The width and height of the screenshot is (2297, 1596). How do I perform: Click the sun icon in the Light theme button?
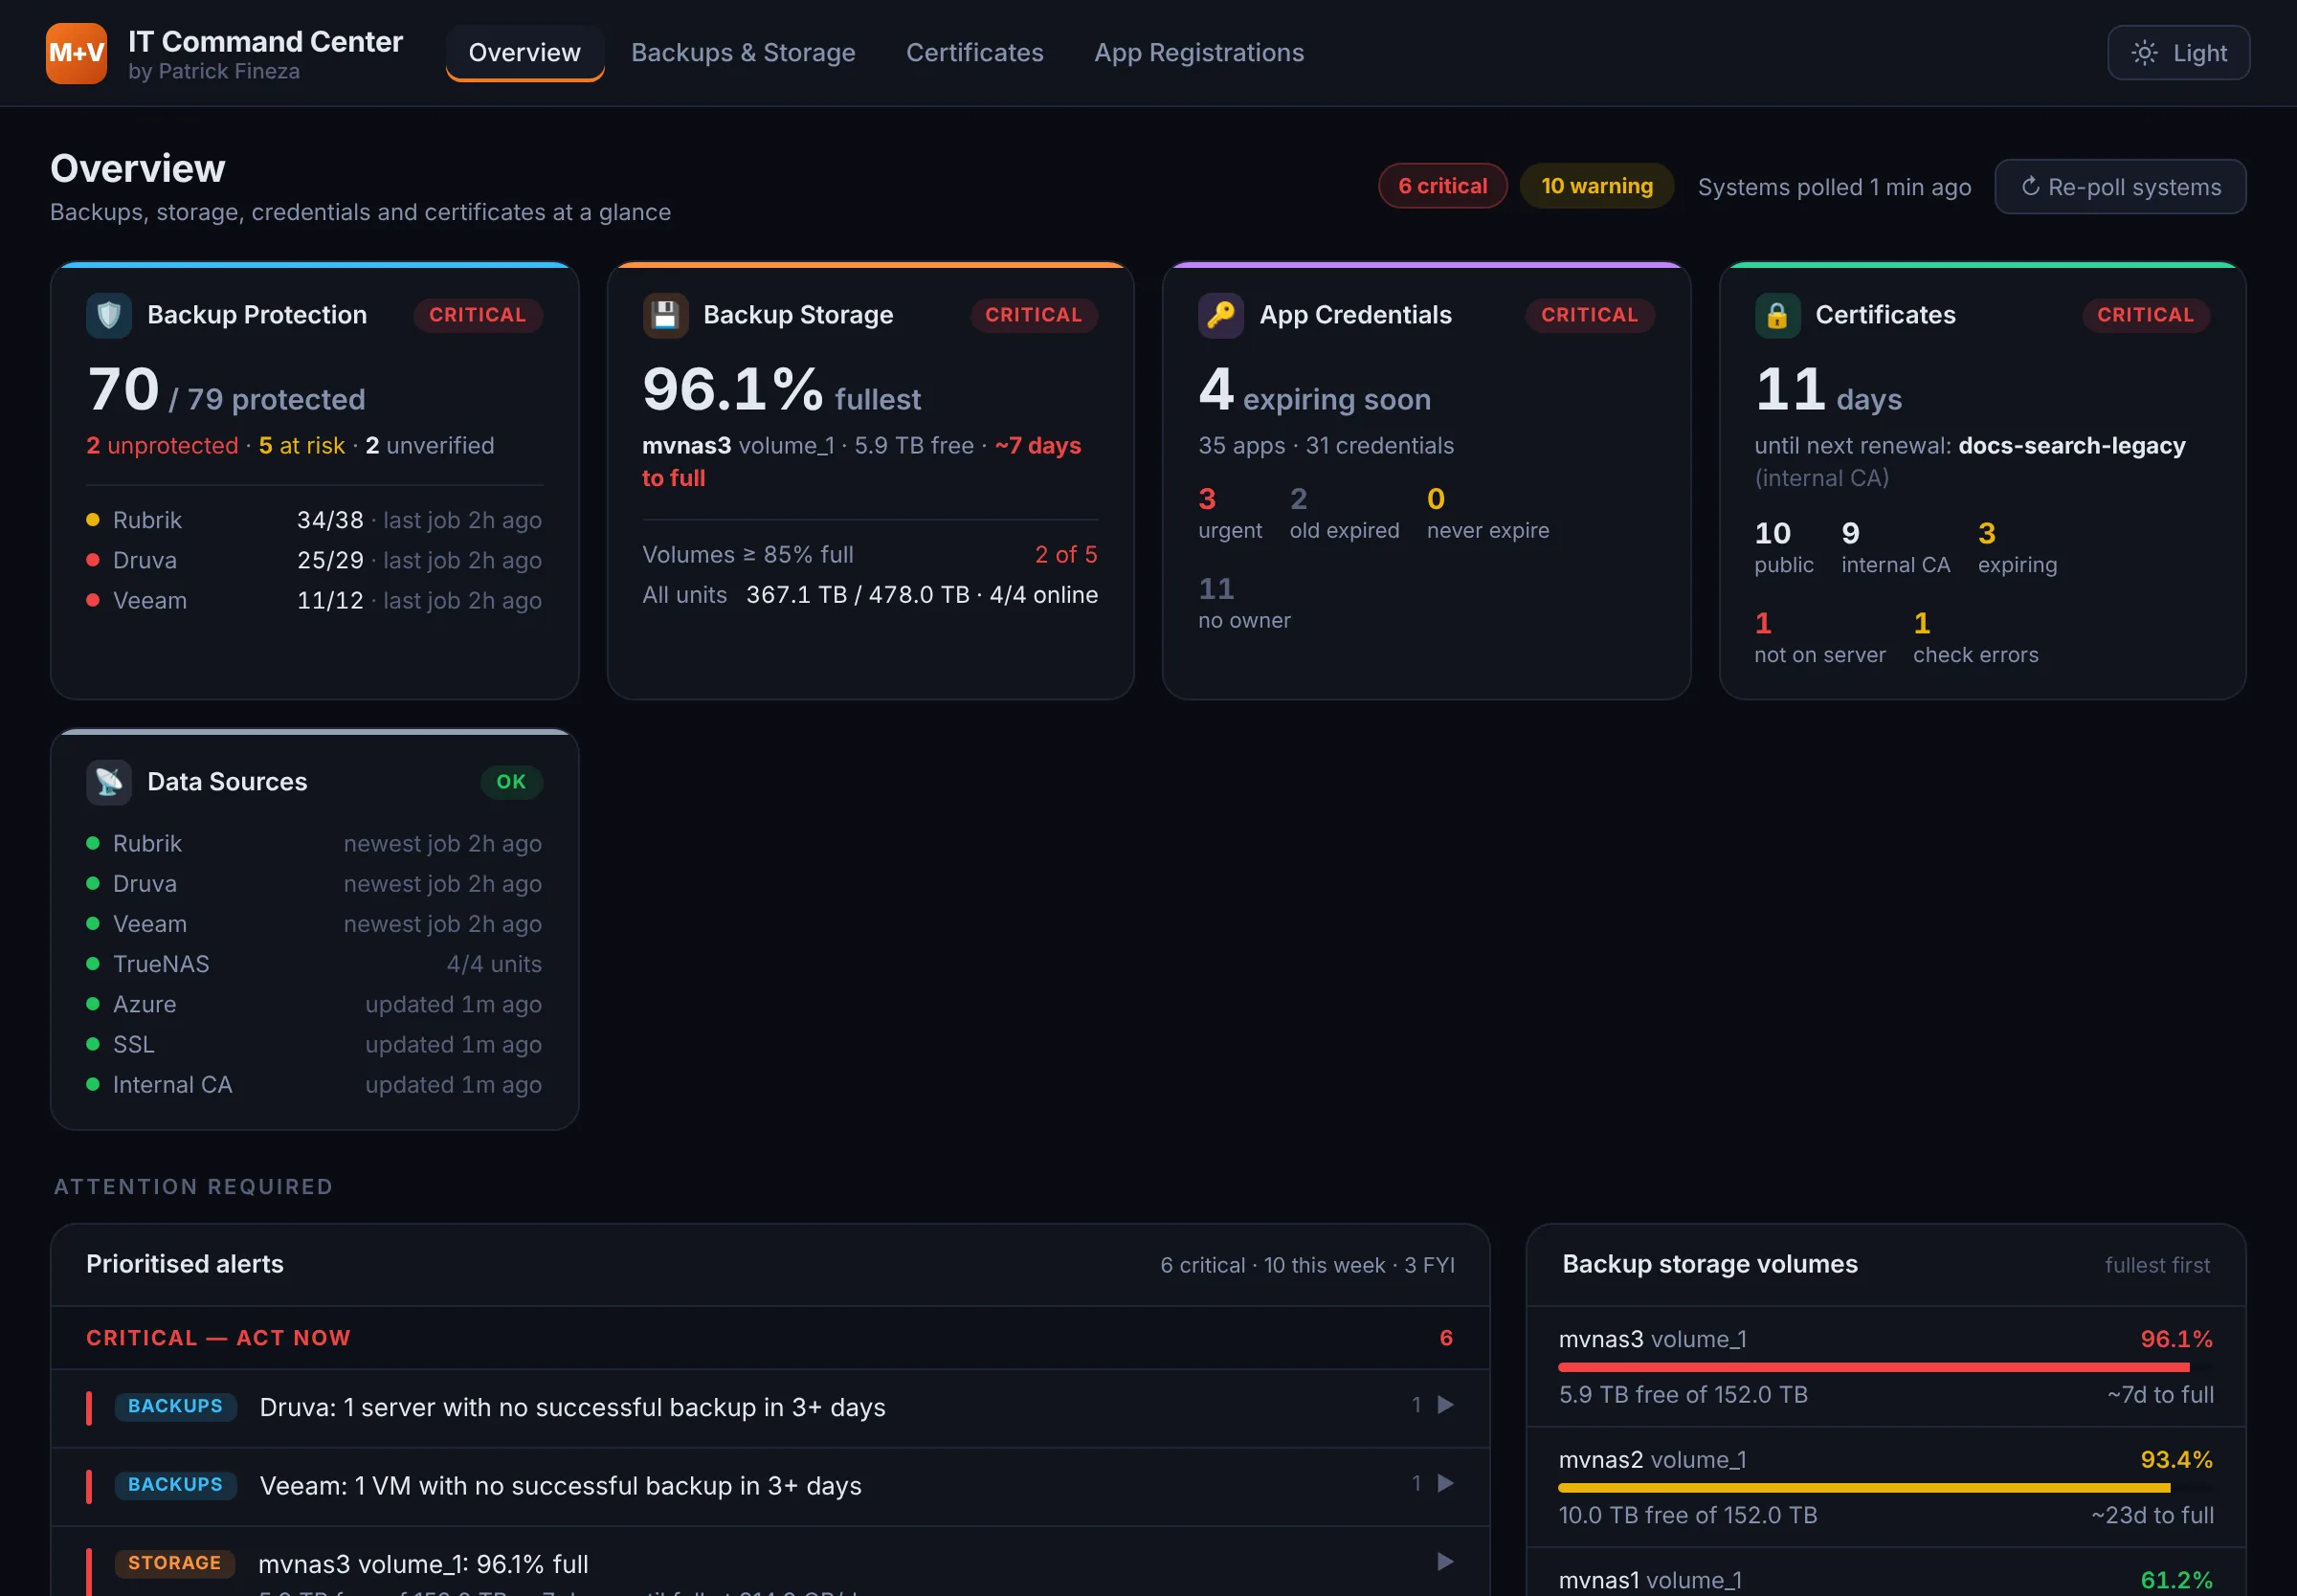(x=2144, y=53)
